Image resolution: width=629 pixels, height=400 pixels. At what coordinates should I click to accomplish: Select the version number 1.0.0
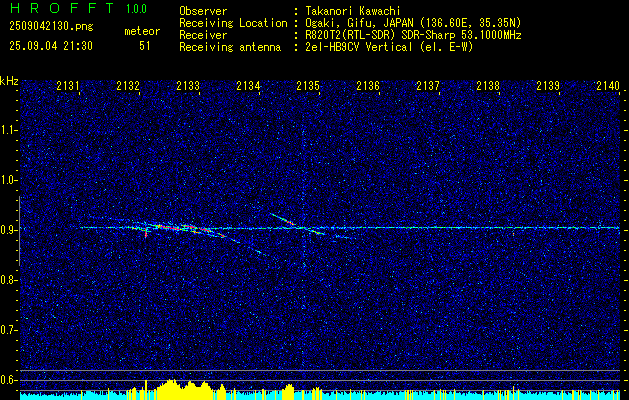click(136, 9)
